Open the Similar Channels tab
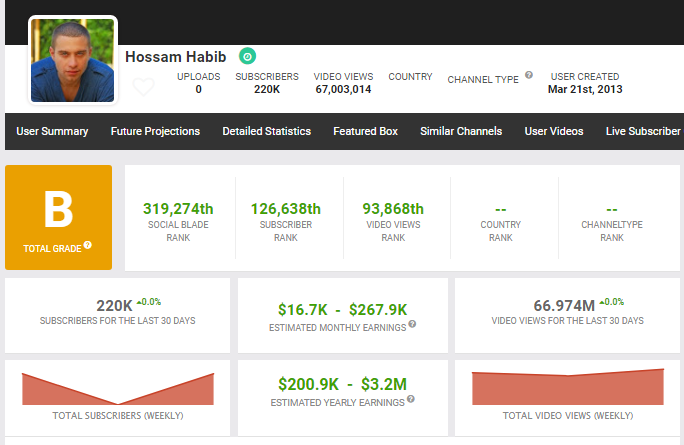 461,131
